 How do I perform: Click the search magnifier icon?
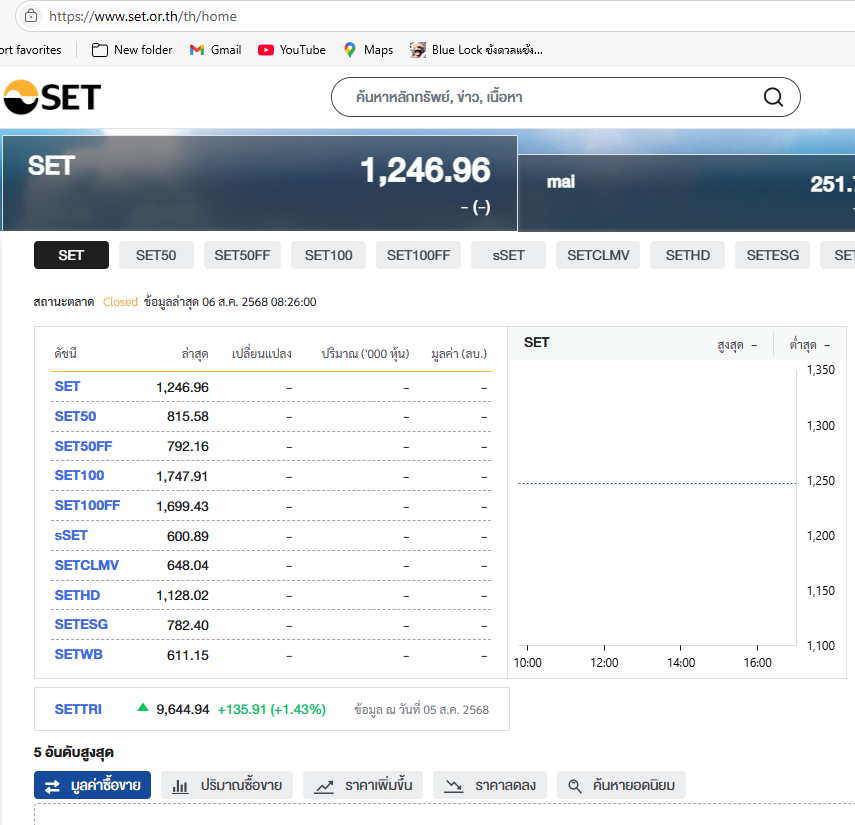click(x=773, y=97)
